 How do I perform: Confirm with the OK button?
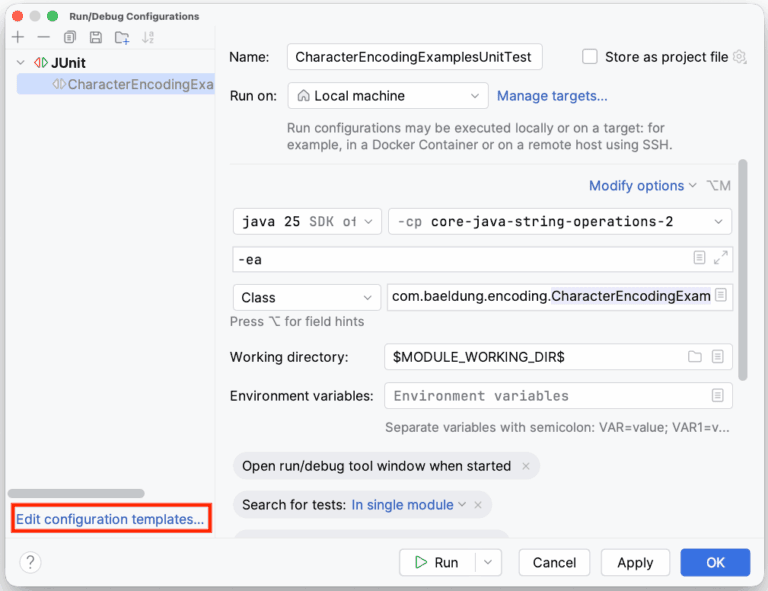715,562
